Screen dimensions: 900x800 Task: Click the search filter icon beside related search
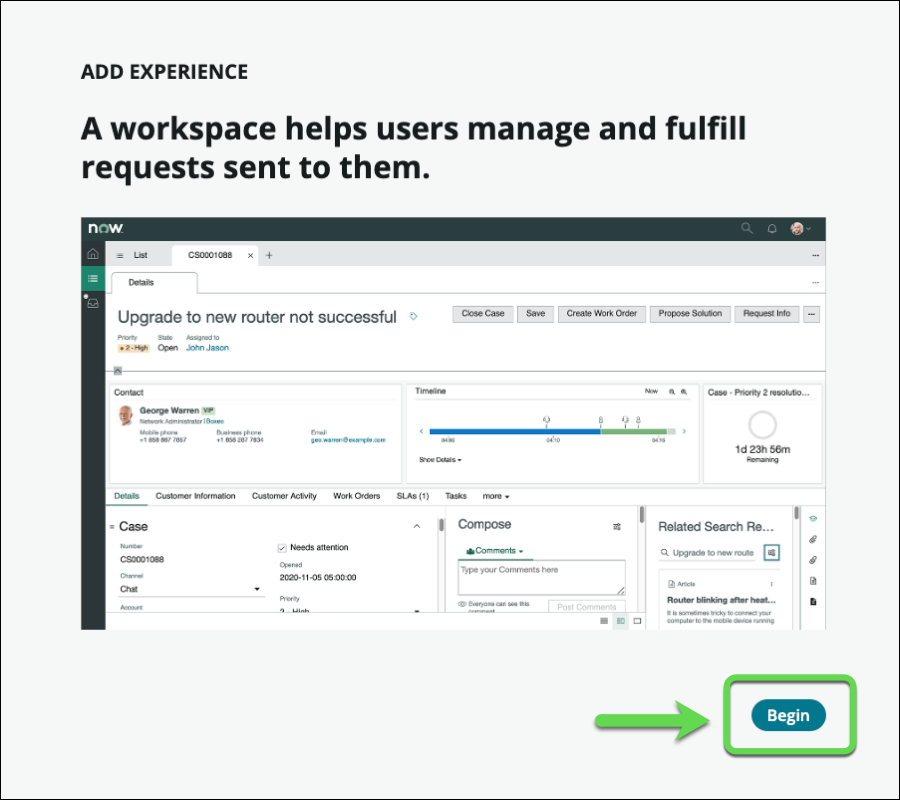[x=772, y=552]
